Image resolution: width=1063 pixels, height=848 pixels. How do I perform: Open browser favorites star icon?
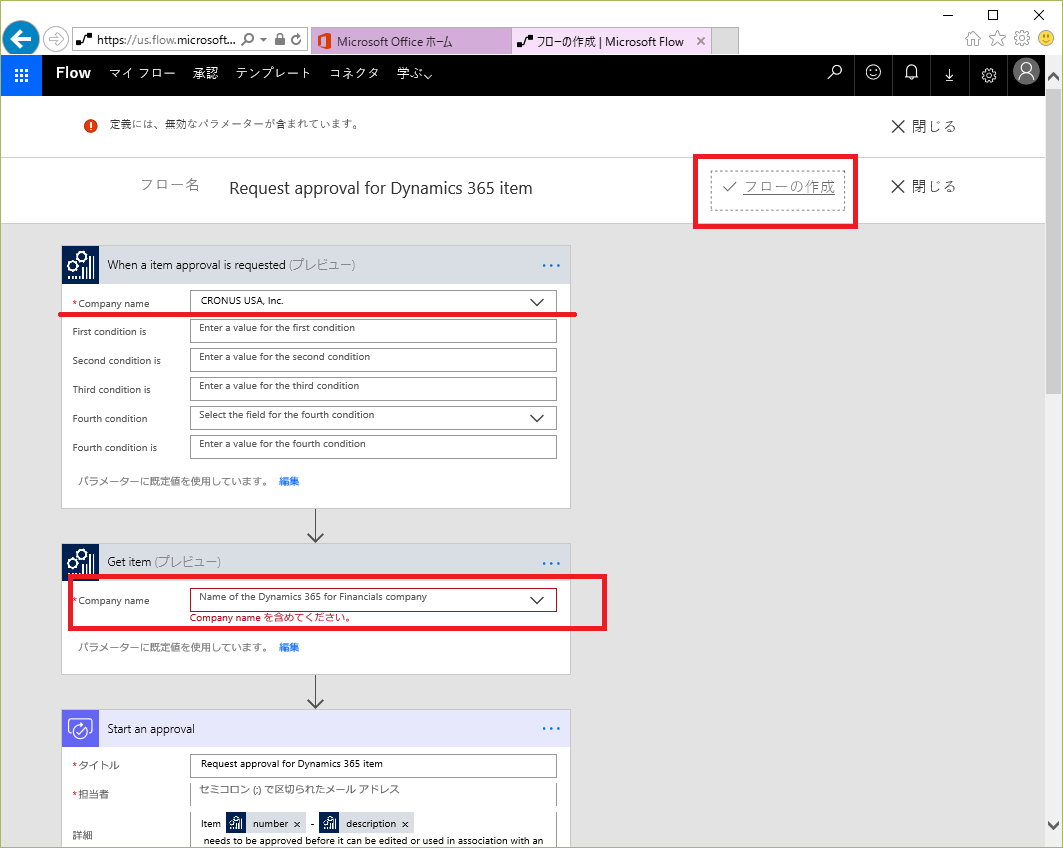[x=997, y=38]
